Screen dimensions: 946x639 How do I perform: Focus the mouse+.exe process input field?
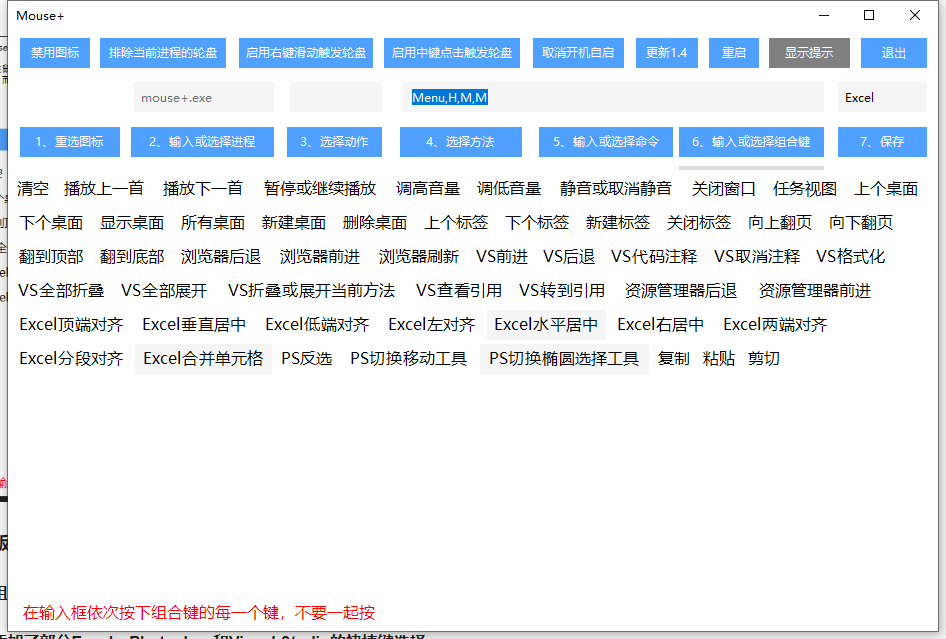pyautogui.click(x=203, y=98)
